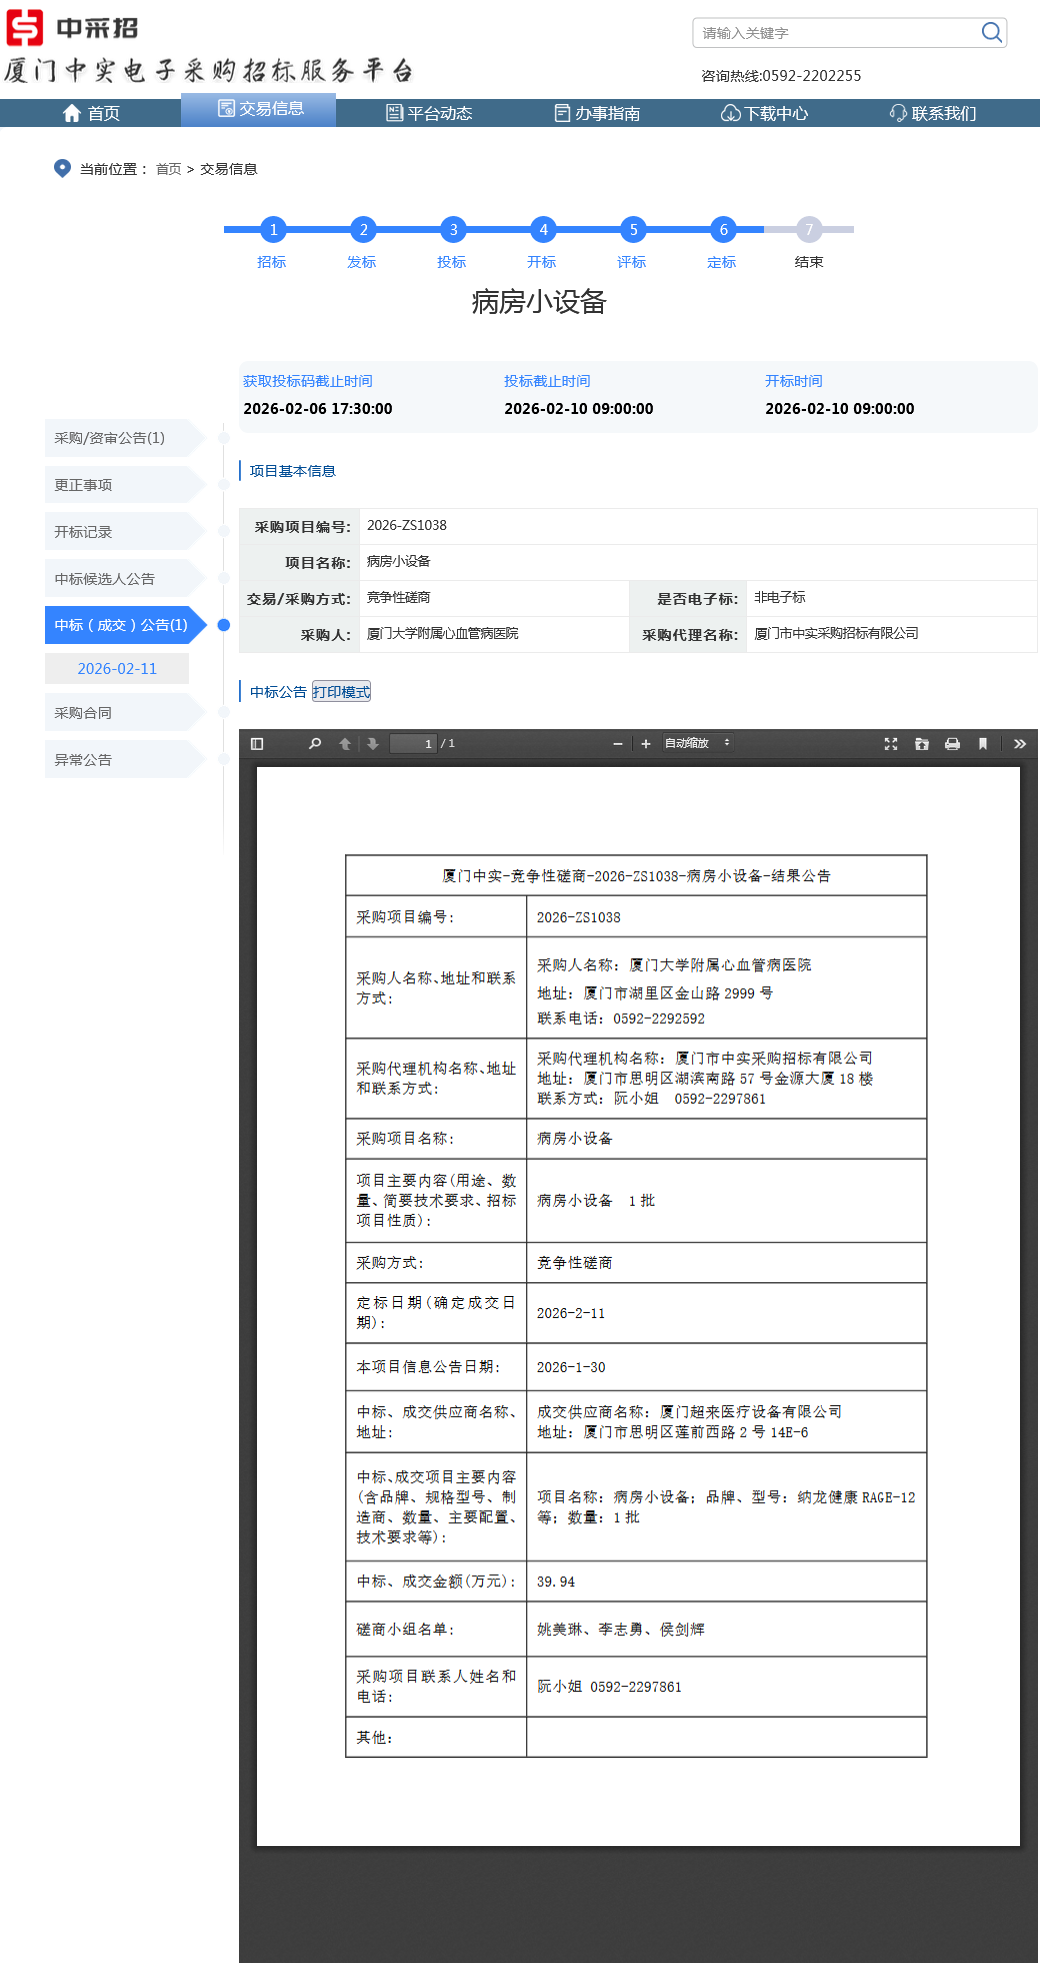Click the PDF open file icon

tap(922, 744)
